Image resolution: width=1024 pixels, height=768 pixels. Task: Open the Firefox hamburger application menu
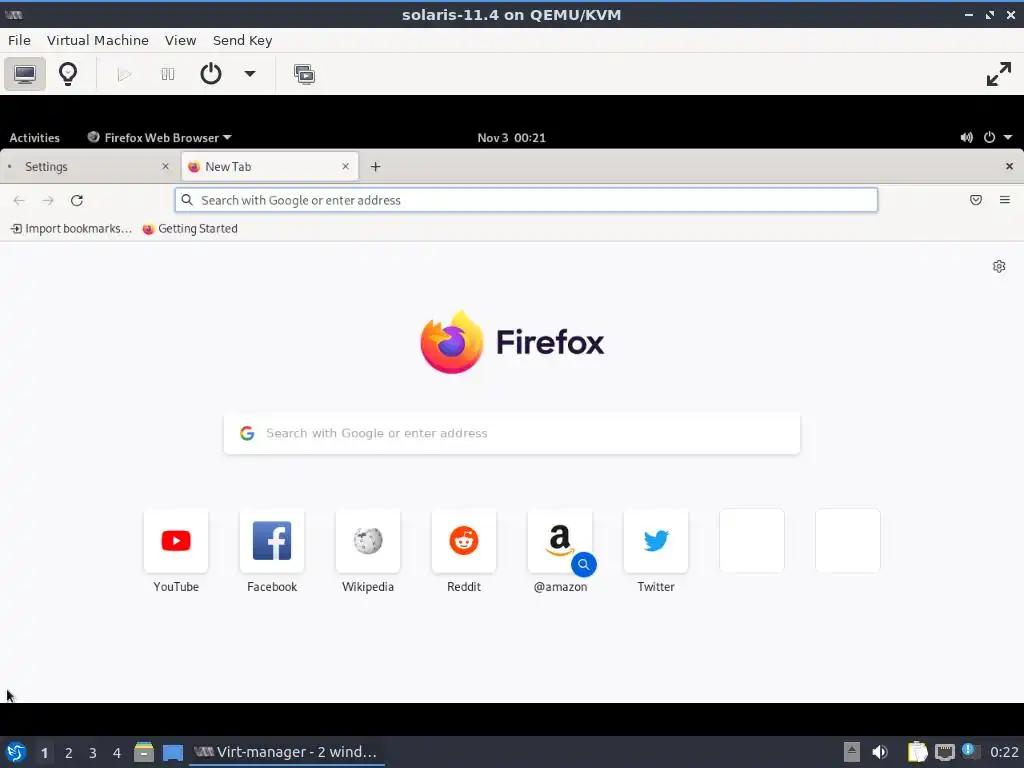(x=1004, y=200)
